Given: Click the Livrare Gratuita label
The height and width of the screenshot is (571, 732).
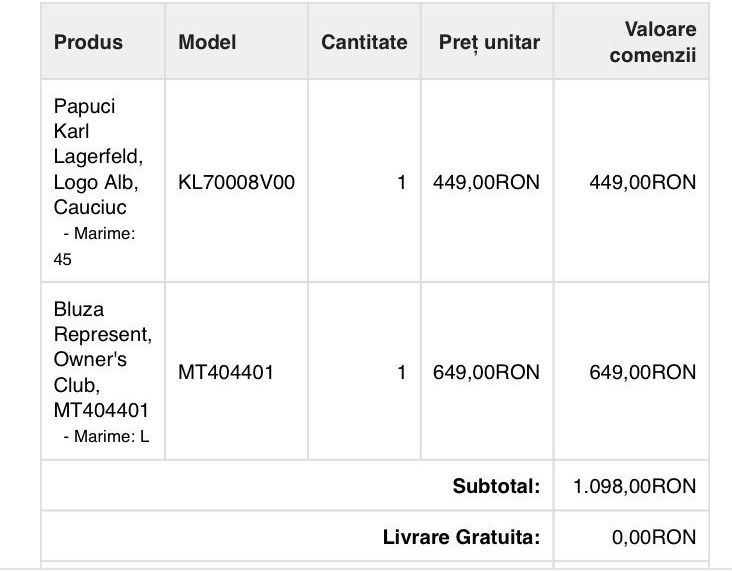Looking at the screenshot, I should (x=461, y=537).
